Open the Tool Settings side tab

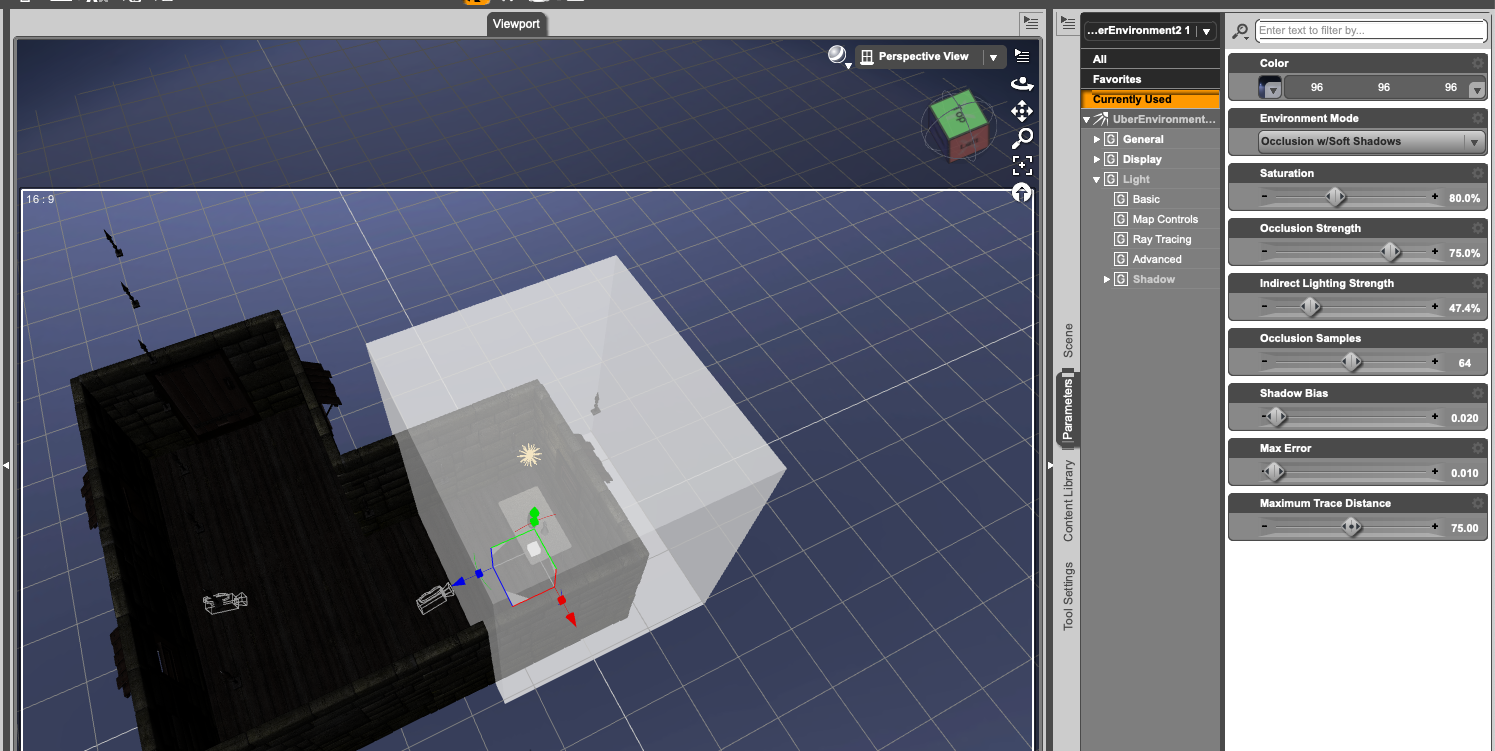[x=1068, y=596]
